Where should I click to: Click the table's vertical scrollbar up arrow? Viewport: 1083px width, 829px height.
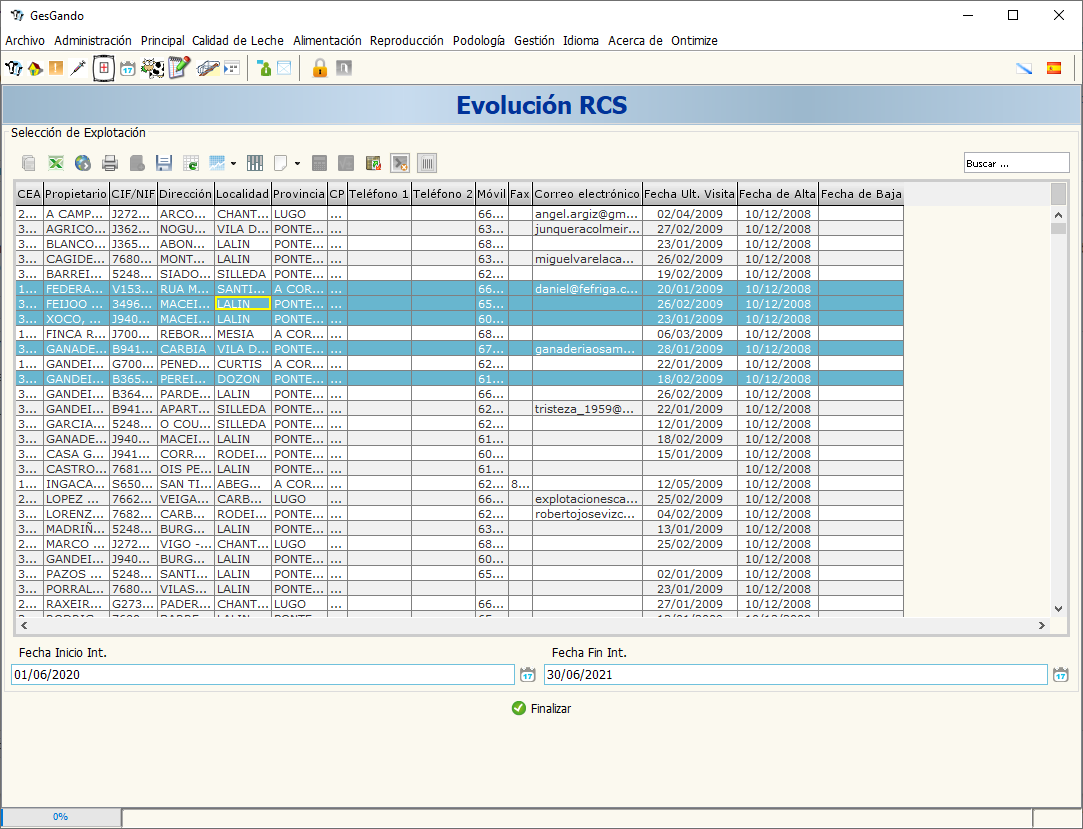1058,214
